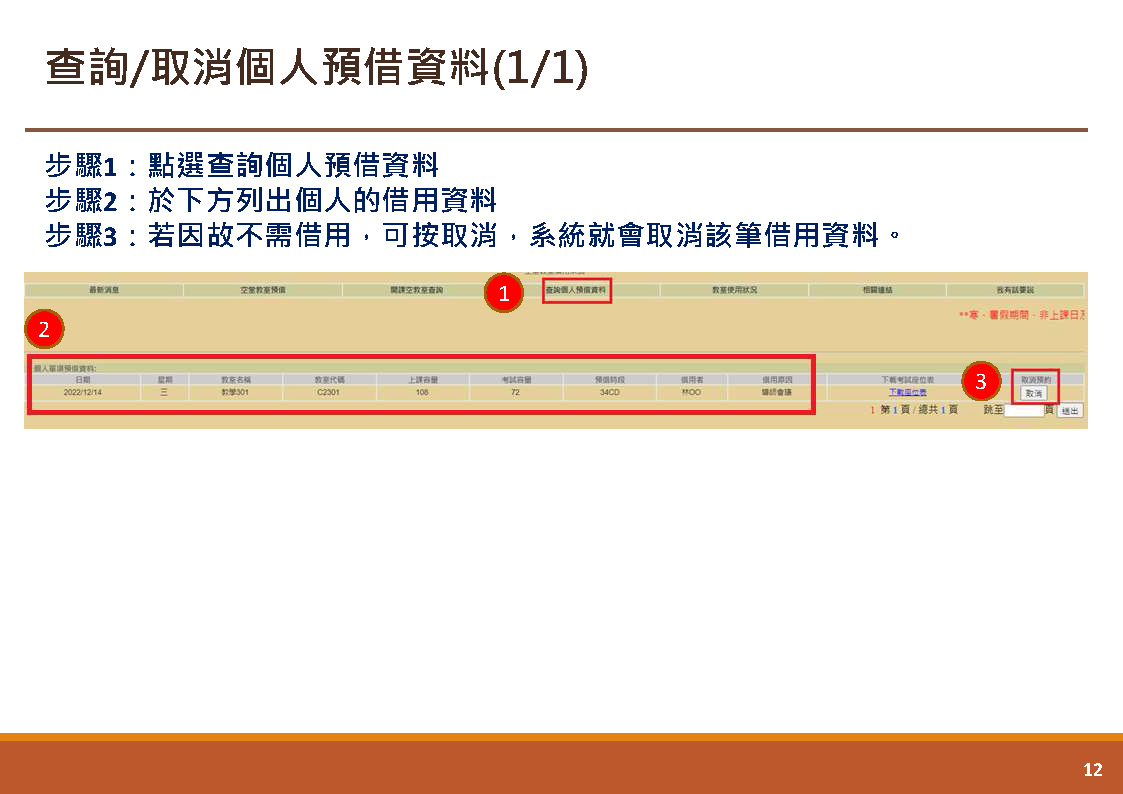
Task: Open the 相關連結 menu tab
Action: point(877,290)
